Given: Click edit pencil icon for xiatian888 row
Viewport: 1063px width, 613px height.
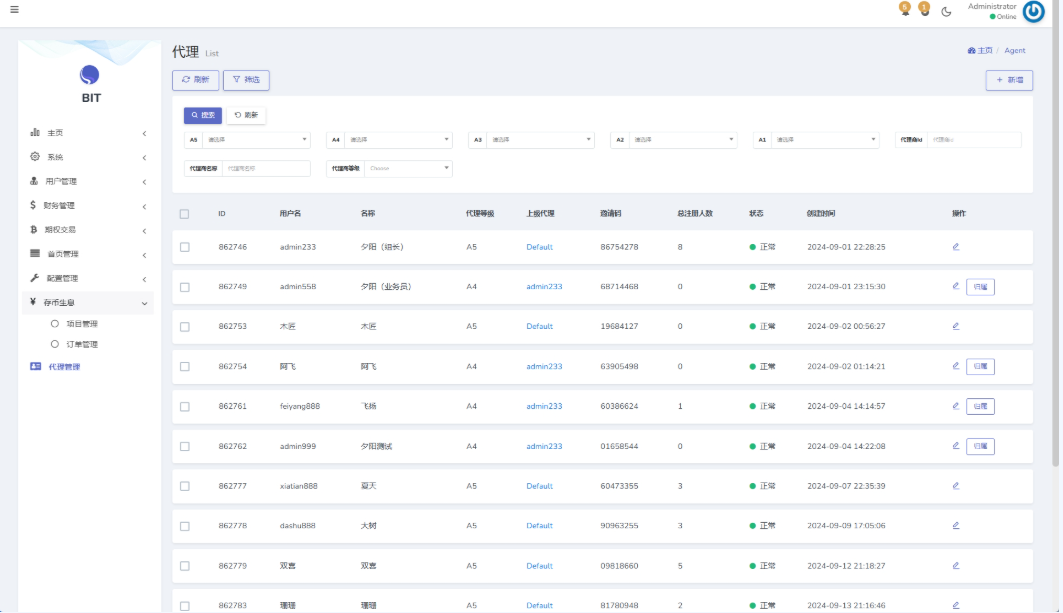Looking at the screenshot, I should (956, 486).
